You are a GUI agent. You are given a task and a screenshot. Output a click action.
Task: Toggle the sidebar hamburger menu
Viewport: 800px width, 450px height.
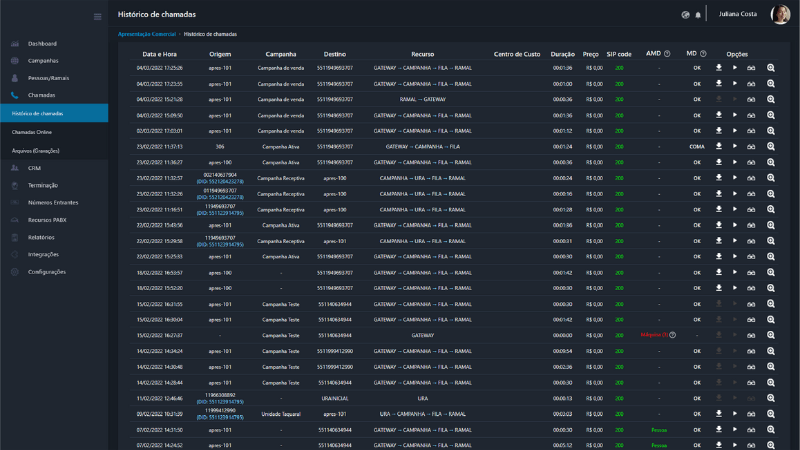coord(97,16)
